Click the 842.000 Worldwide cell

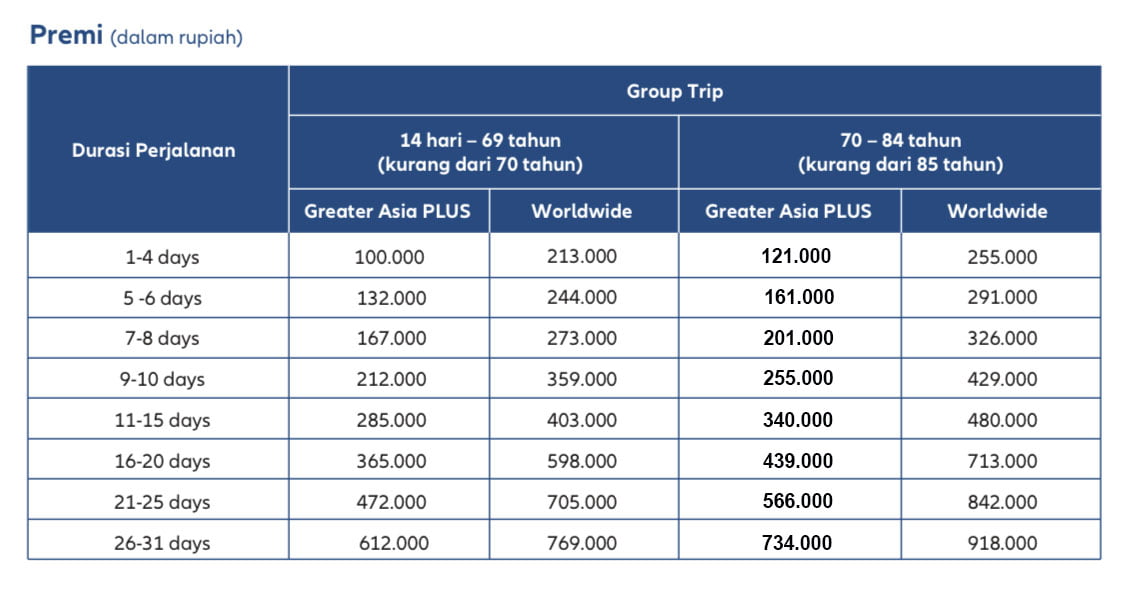coord(1002,502)
